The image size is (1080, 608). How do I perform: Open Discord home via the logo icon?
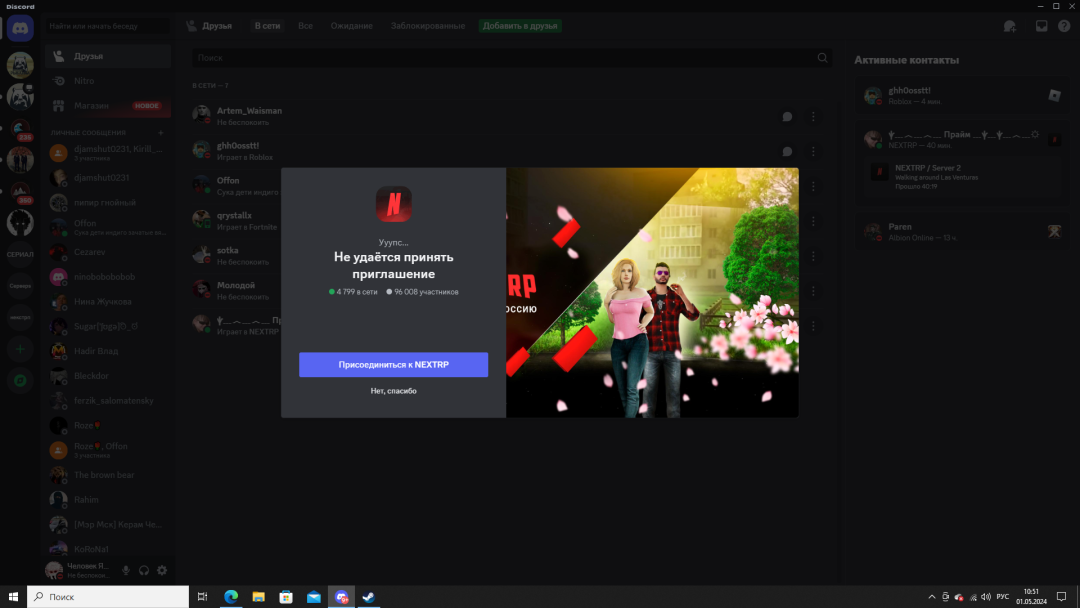[20, 28]
